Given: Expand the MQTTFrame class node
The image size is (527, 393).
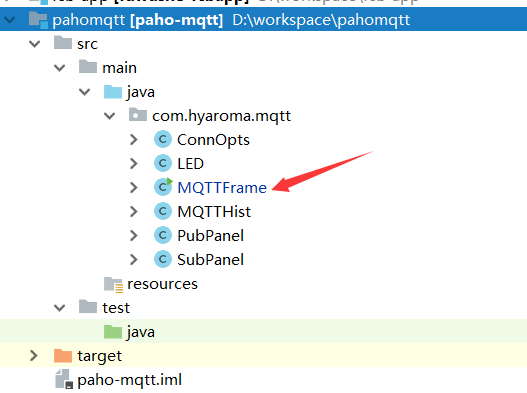Looking at the screenshot, I should click(x=134, y=188).
